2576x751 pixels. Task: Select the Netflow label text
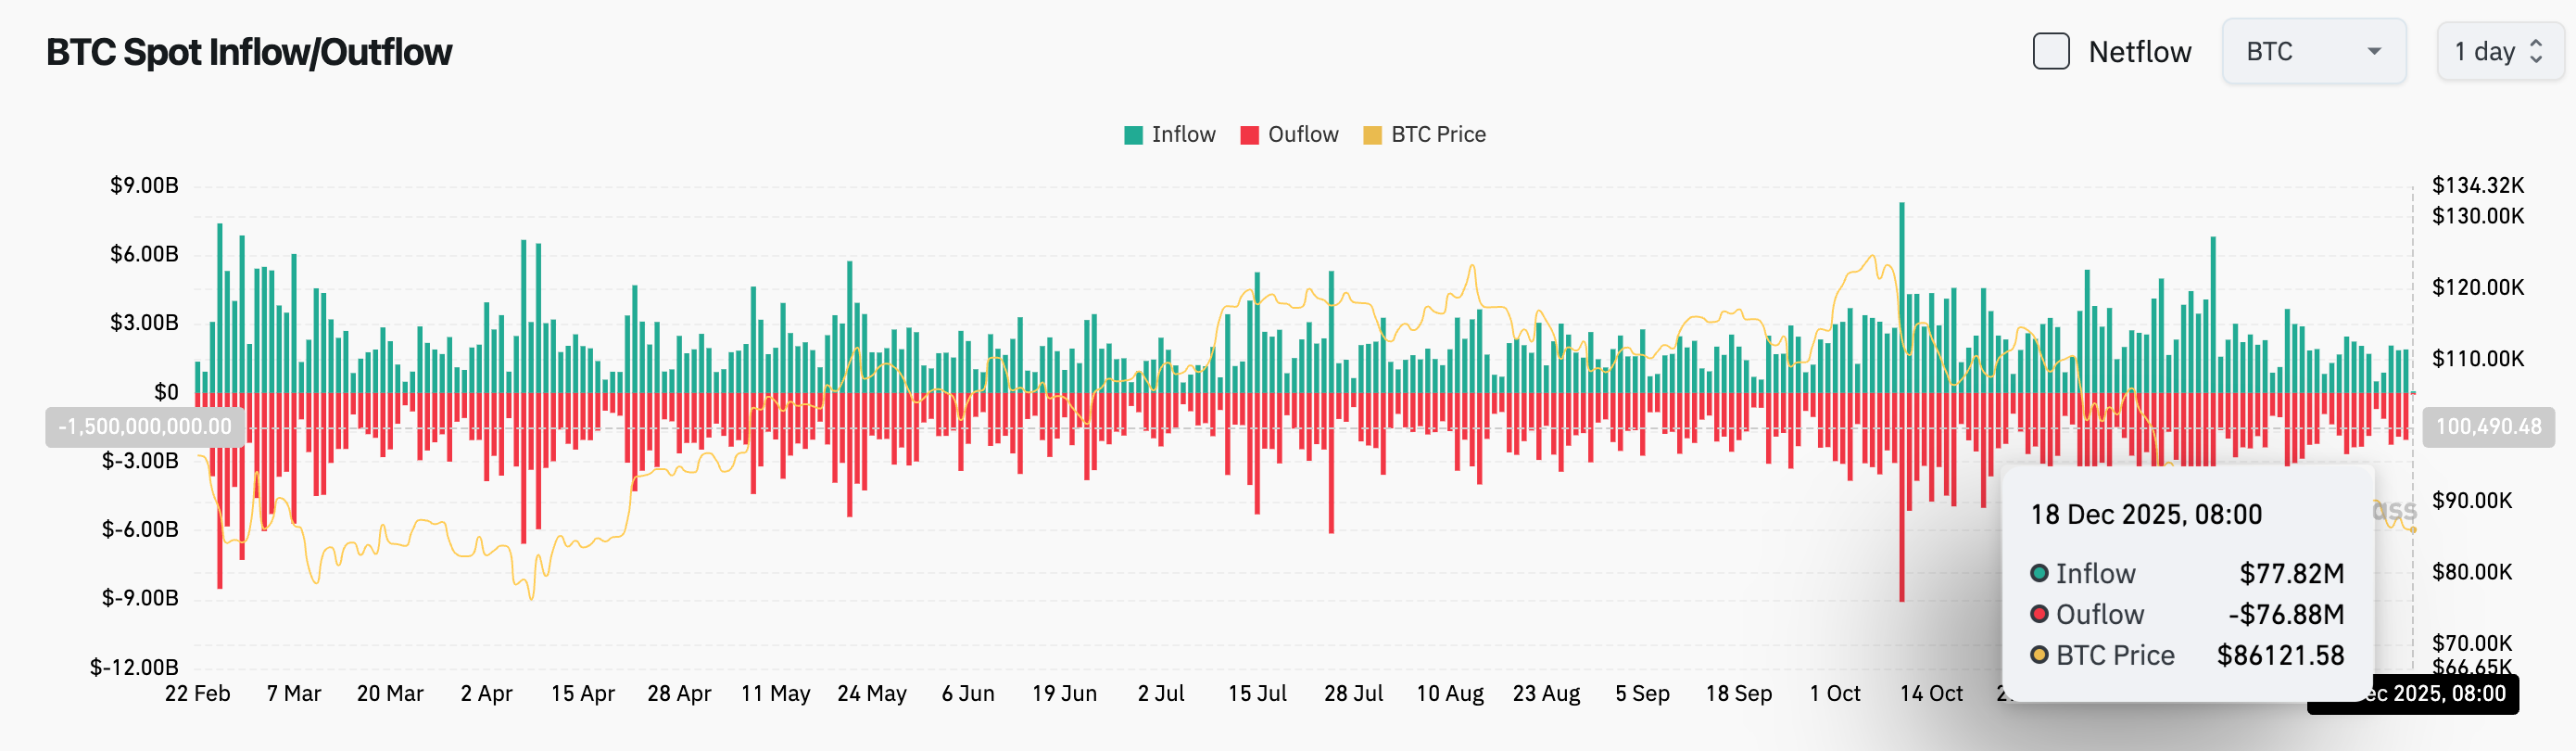[x=2140, y=51]
